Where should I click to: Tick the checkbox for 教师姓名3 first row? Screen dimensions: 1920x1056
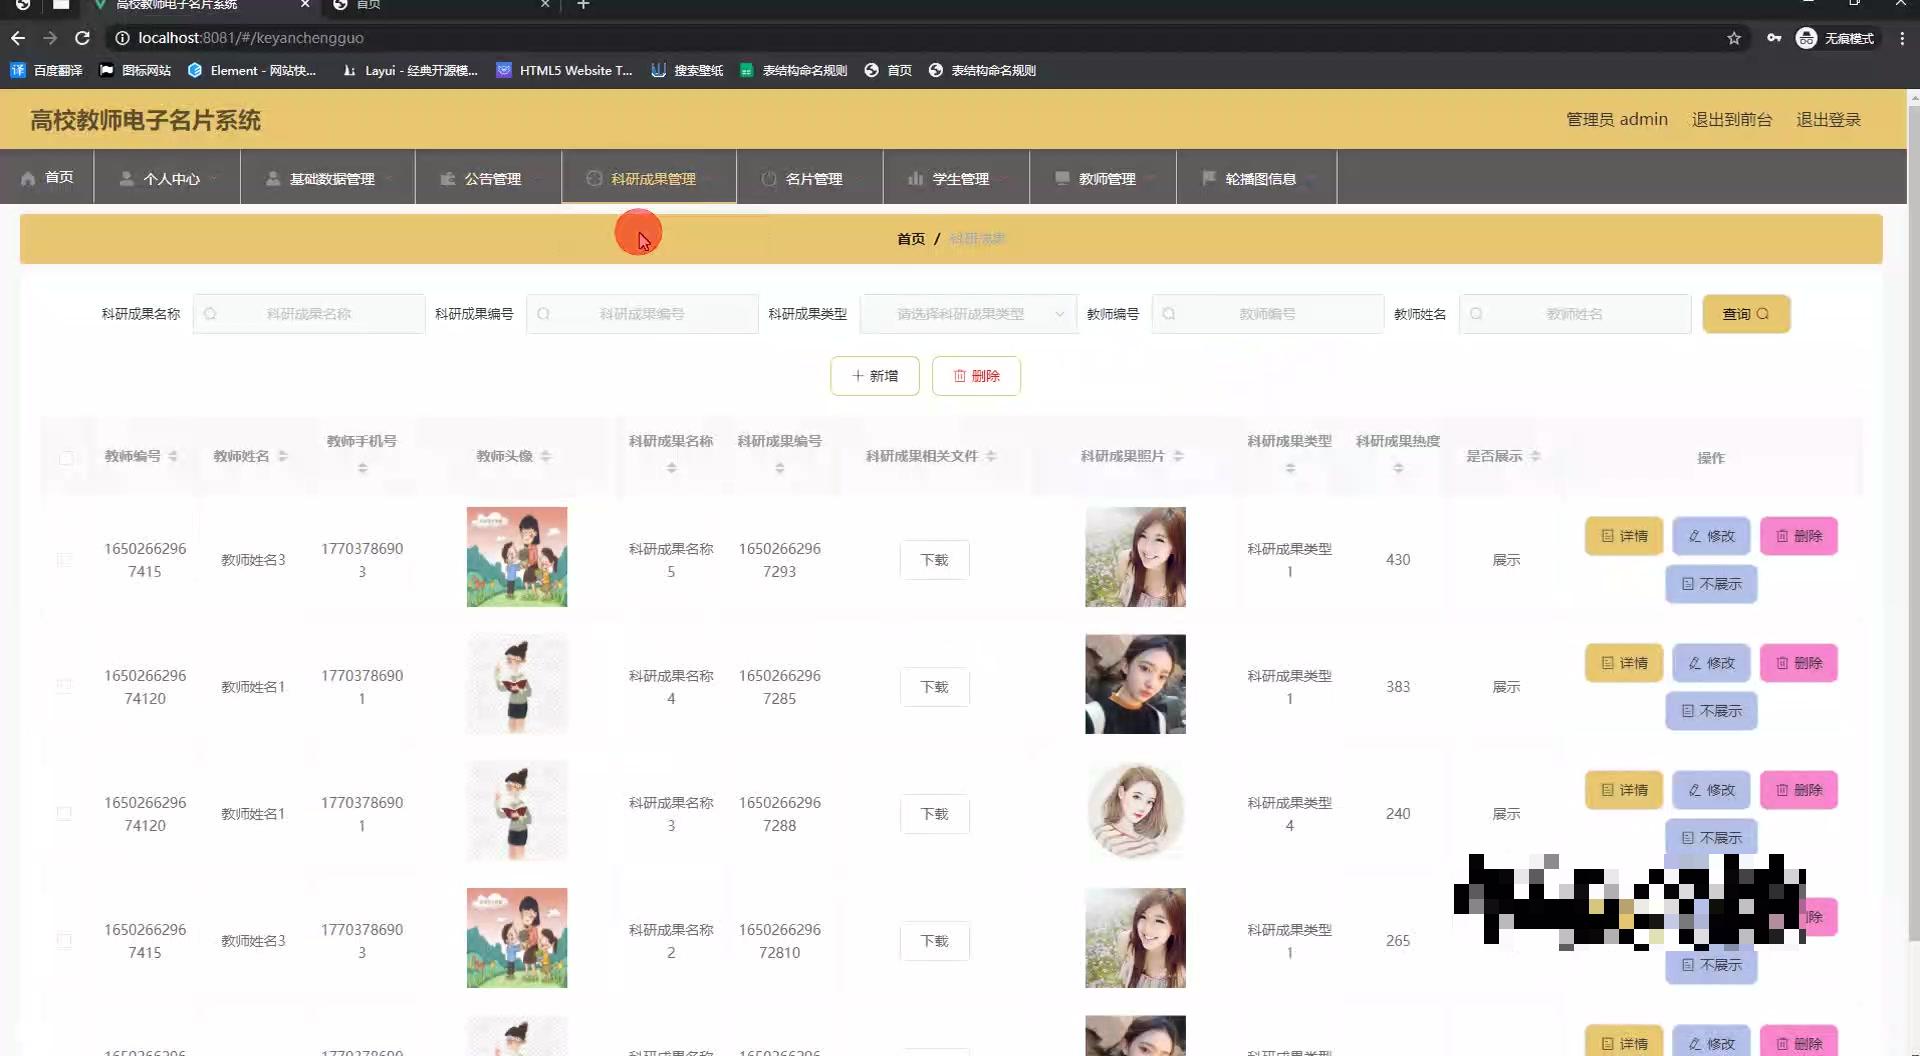[x=64, y=560]
